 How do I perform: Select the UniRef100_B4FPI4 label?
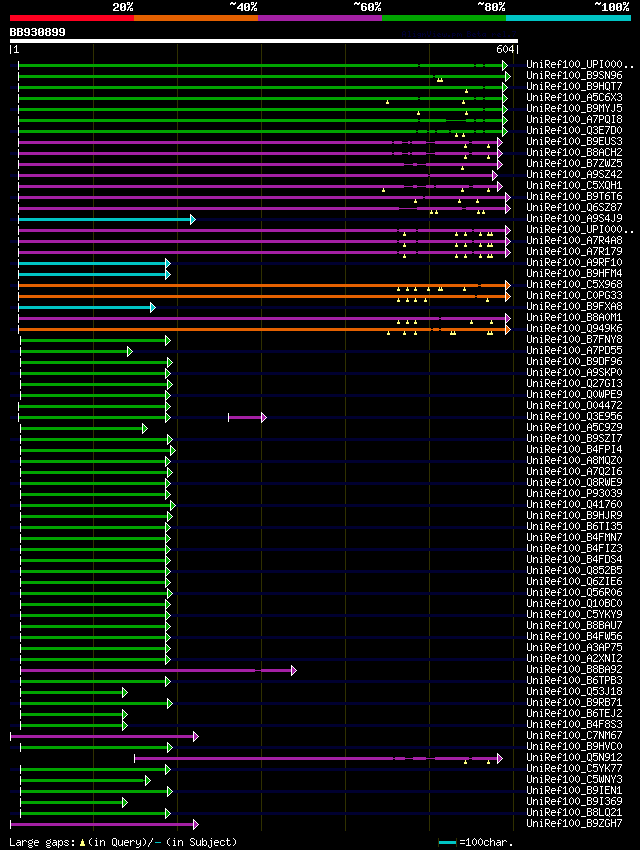point(574,449)
